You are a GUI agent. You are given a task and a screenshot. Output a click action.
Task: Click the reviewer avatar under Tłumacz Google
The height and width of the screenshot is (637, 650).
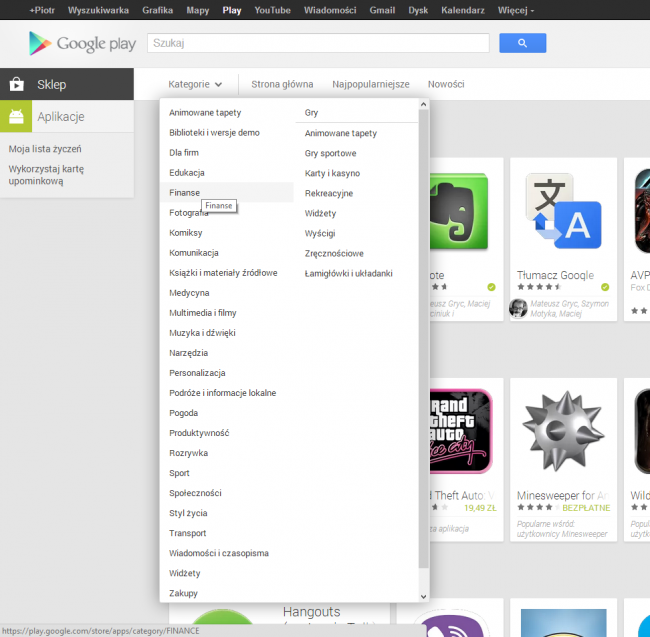518,308
